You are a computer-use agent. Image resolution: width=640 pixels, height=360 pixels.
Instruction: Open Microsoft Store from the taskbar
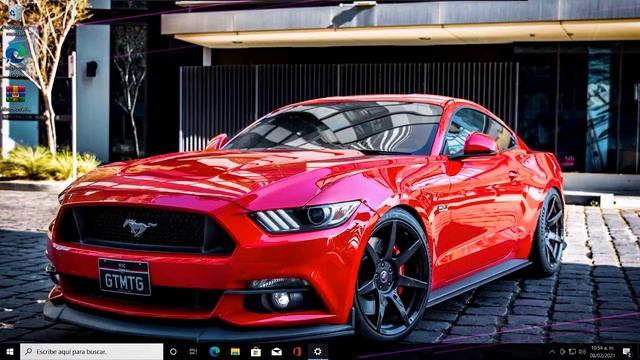(256, 351)
